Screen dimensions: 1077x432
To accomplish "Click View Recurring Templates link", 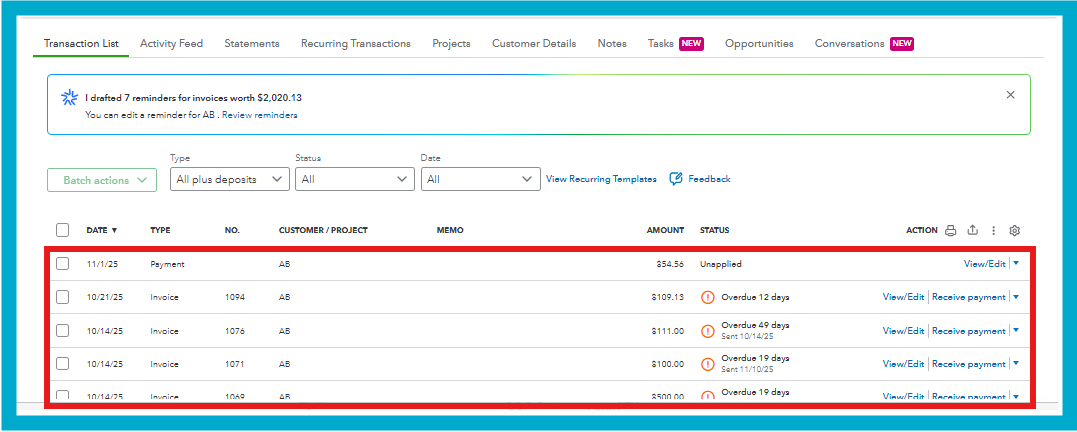I will pyautogui.click(x=601, y=179).
